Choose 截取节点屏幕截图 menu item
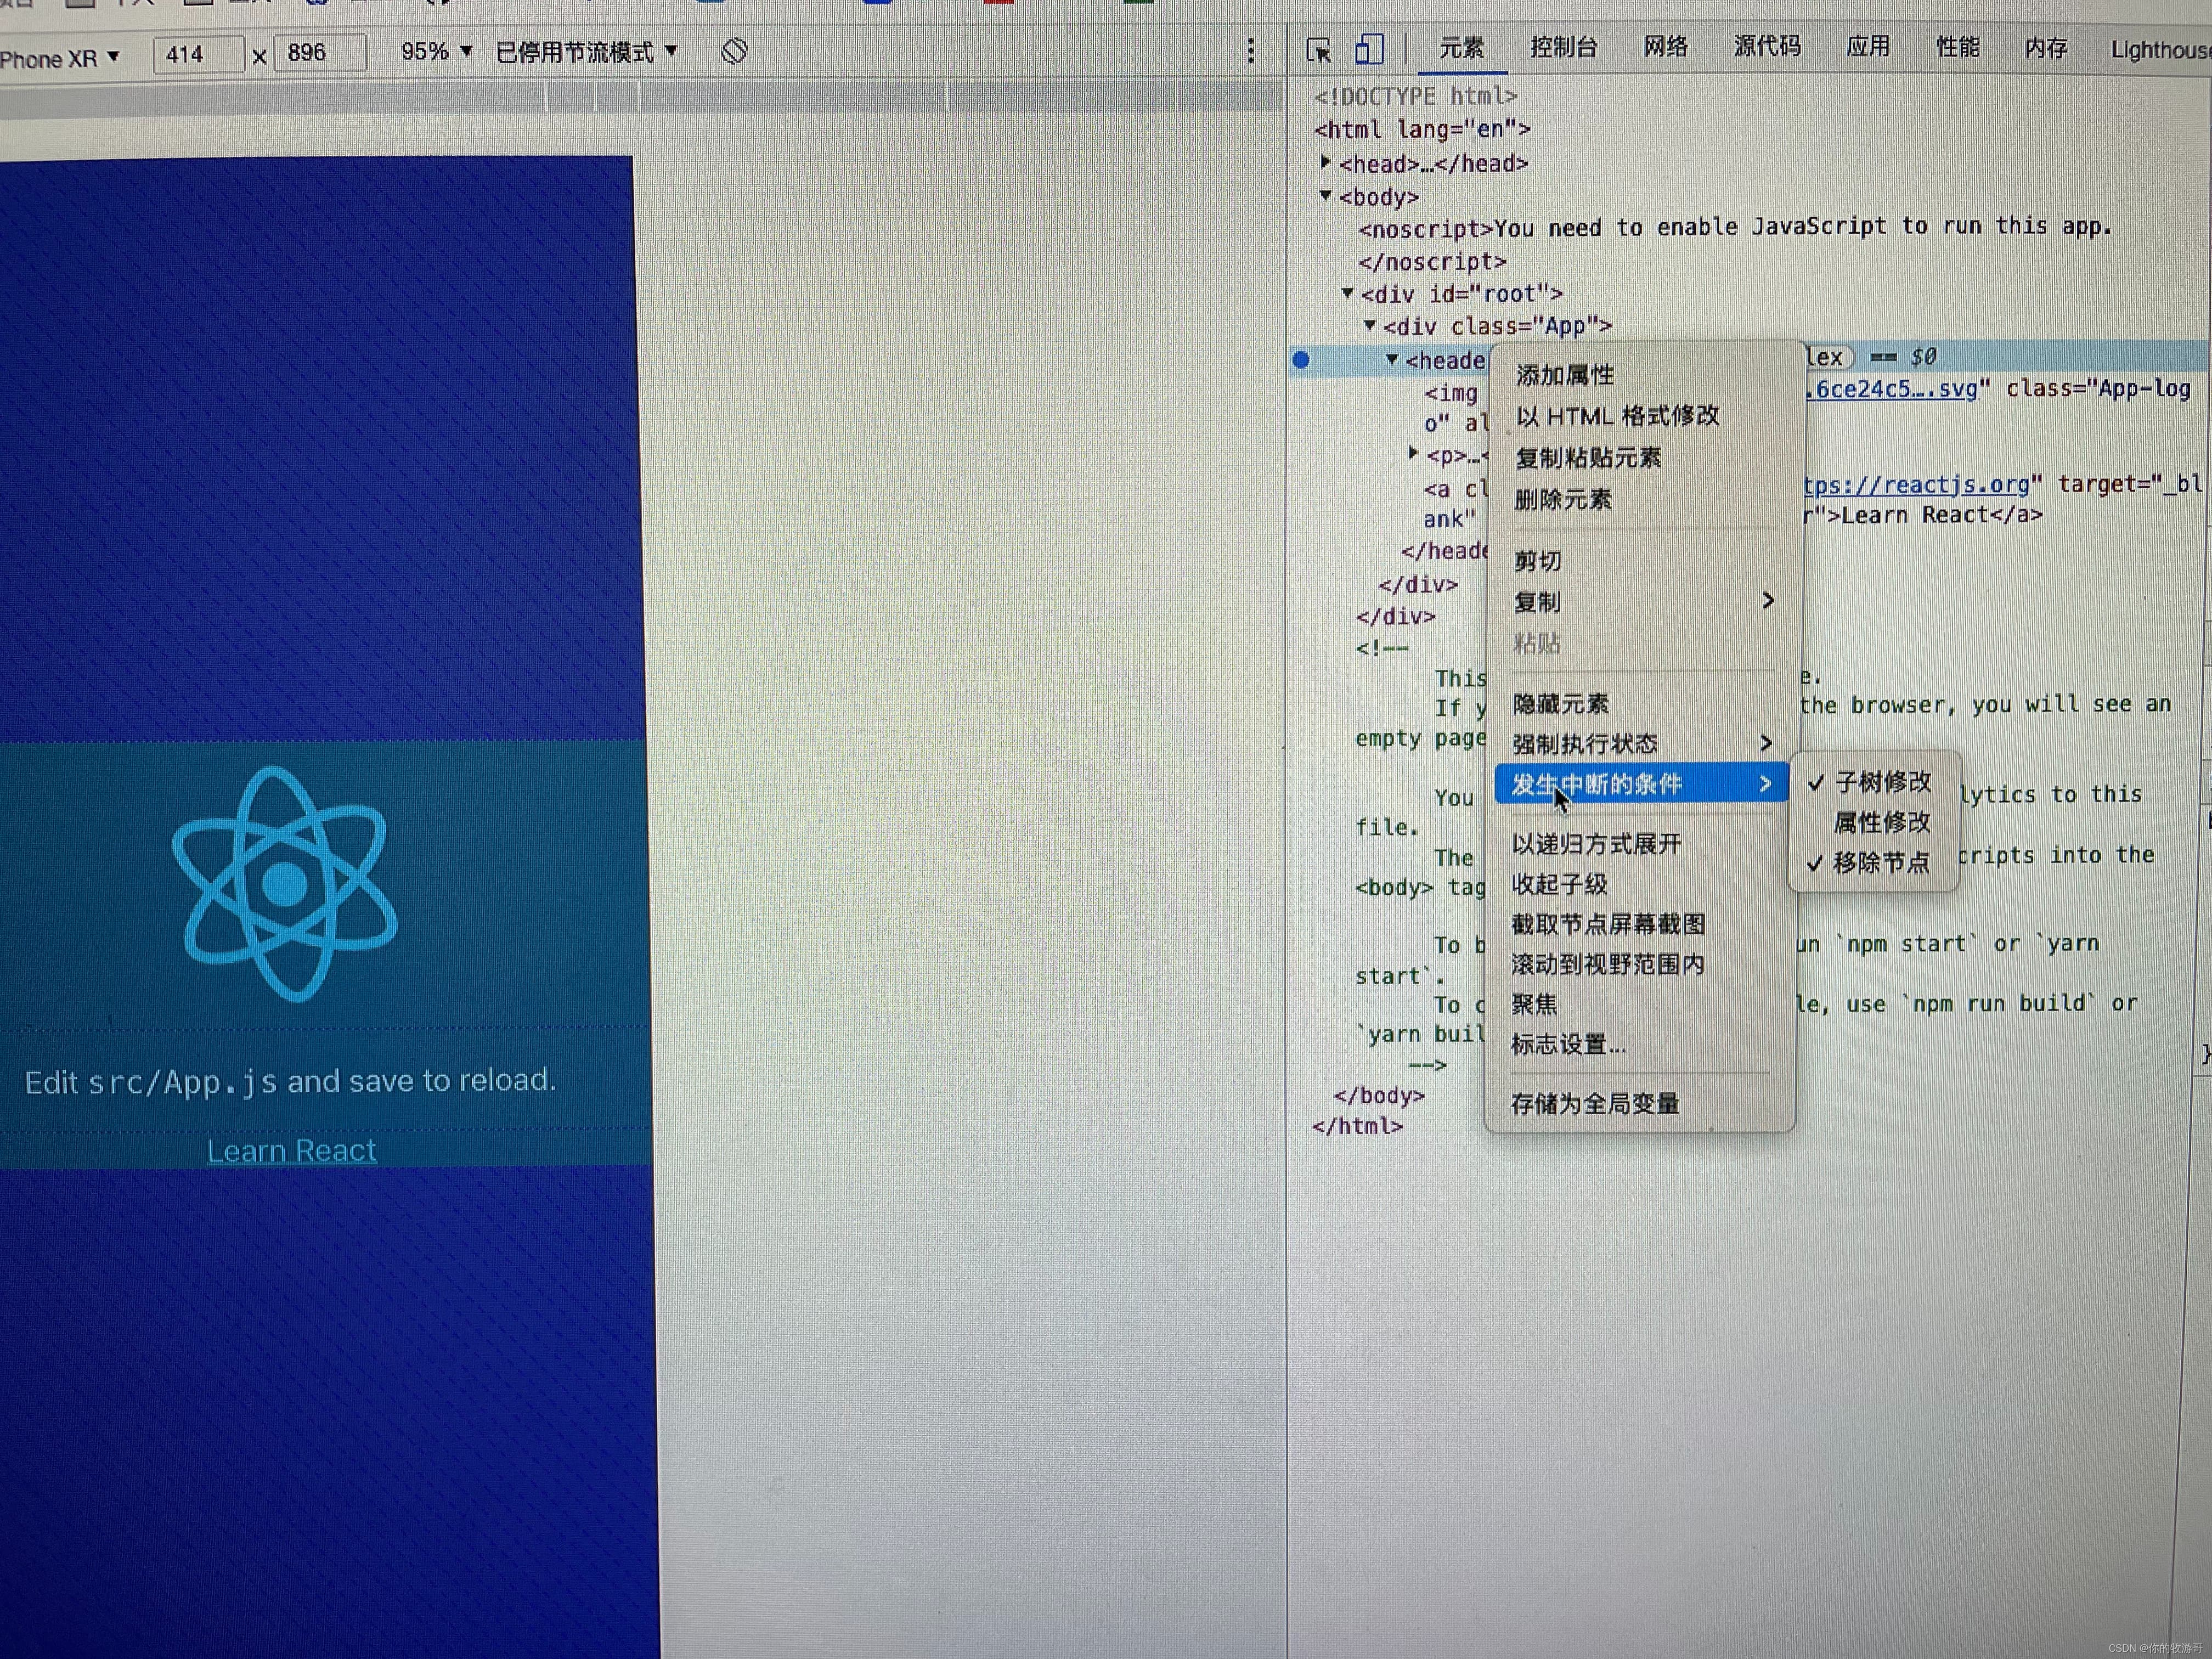 pyautogui.click(x=1642, y=924)
